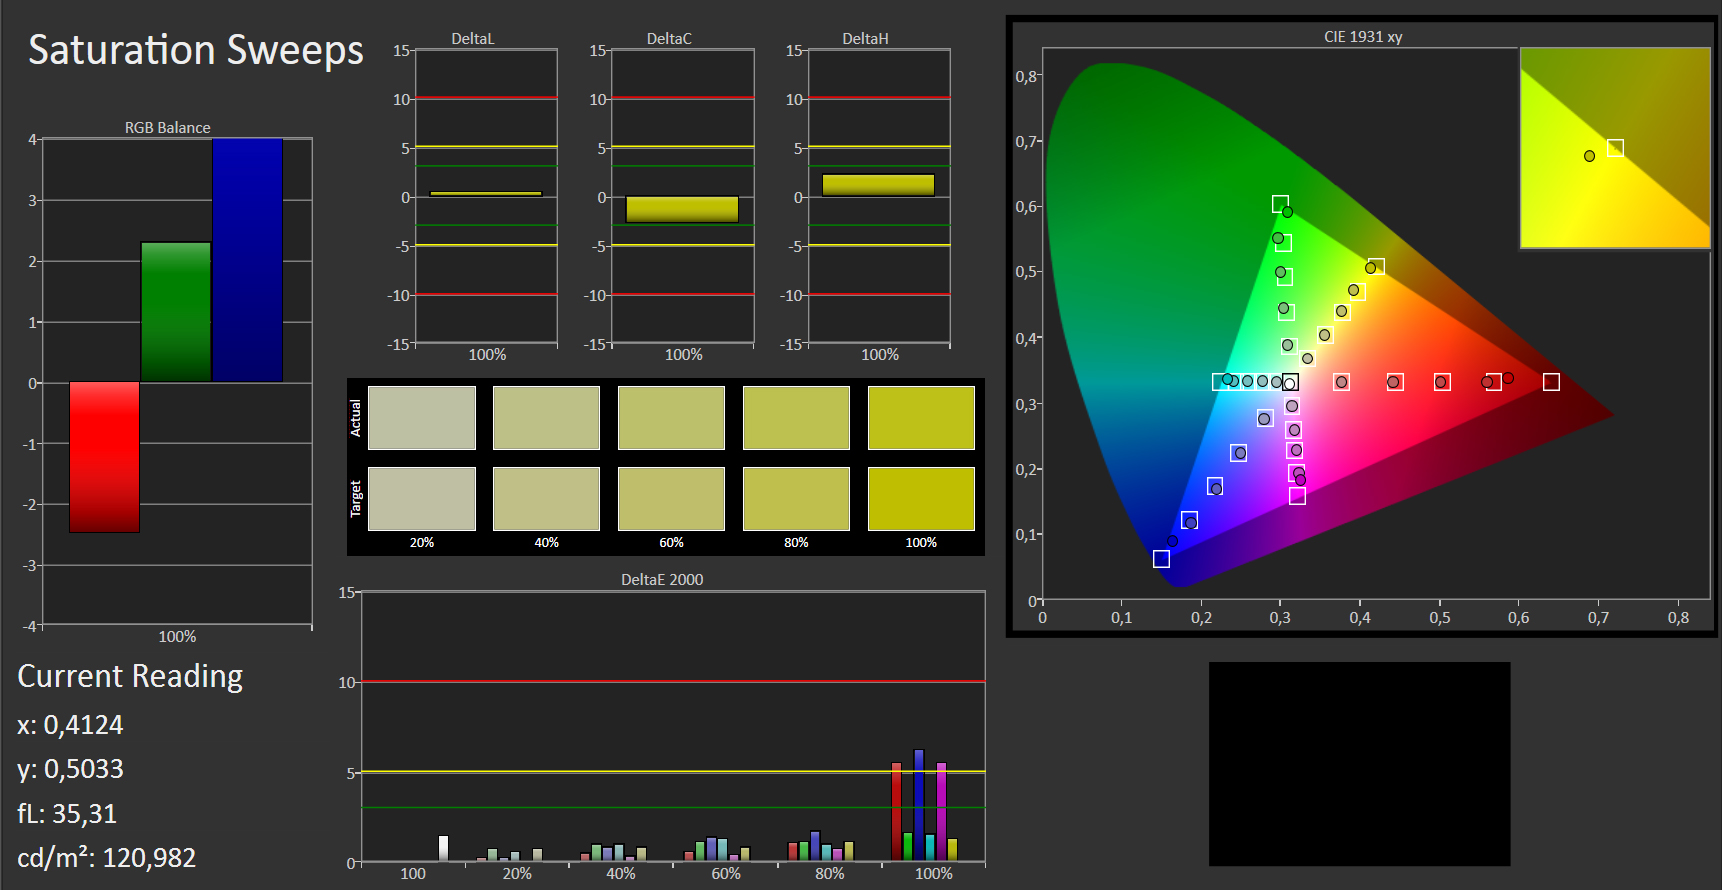
Task: Click the CIE 1931 xy chart title
Action: pos(1363,37)
